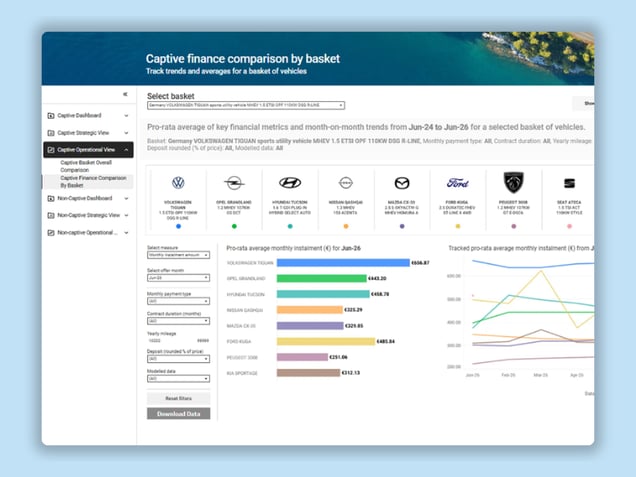
Task: Click the Kia Sportage brown bar
Action: tap(308, 373)
